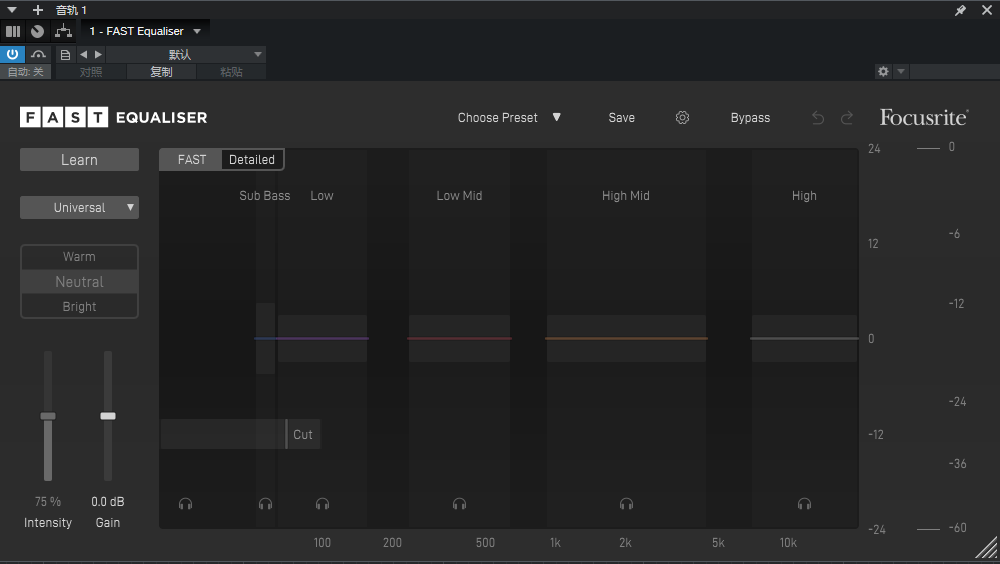Toggle the 自动: 关 automation button
This screenshot has width=1000, height=564.
[x=26, y=71]
